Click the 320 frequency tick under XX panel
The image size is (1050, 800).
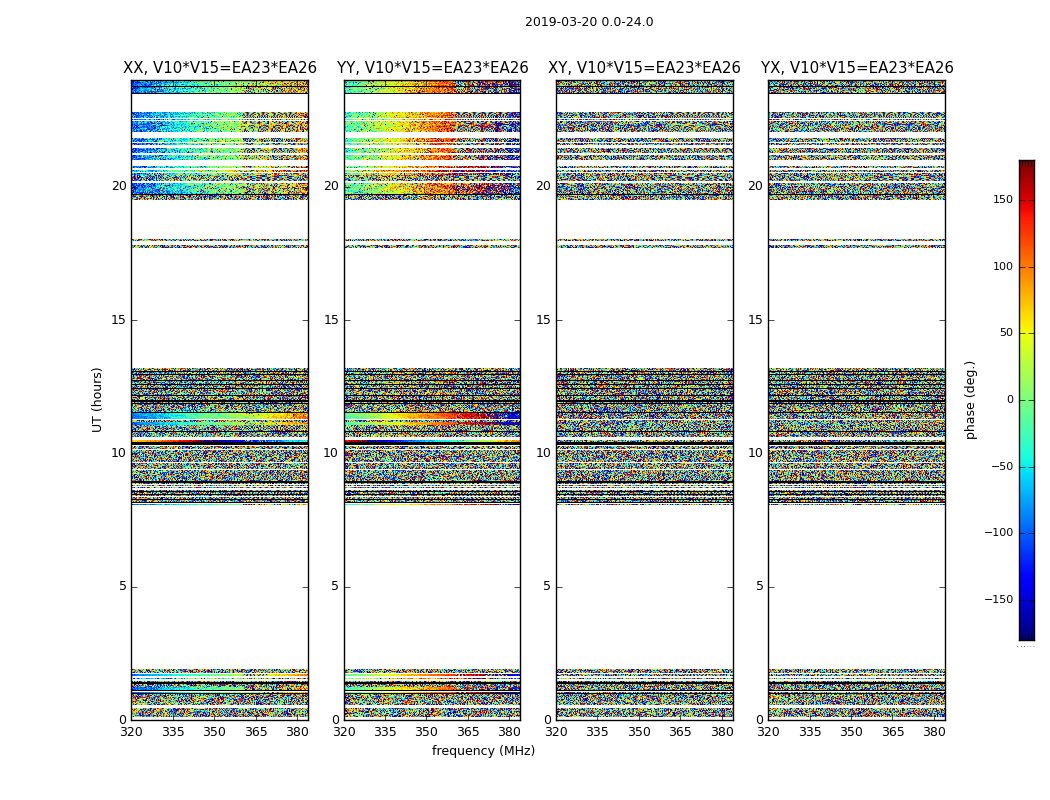click(131, 732)
